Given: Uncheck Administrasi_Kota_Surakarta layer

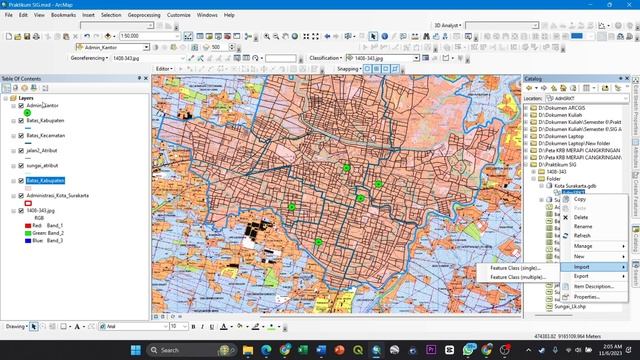Looking at the screenshot, I should click(x=21, y=196).
